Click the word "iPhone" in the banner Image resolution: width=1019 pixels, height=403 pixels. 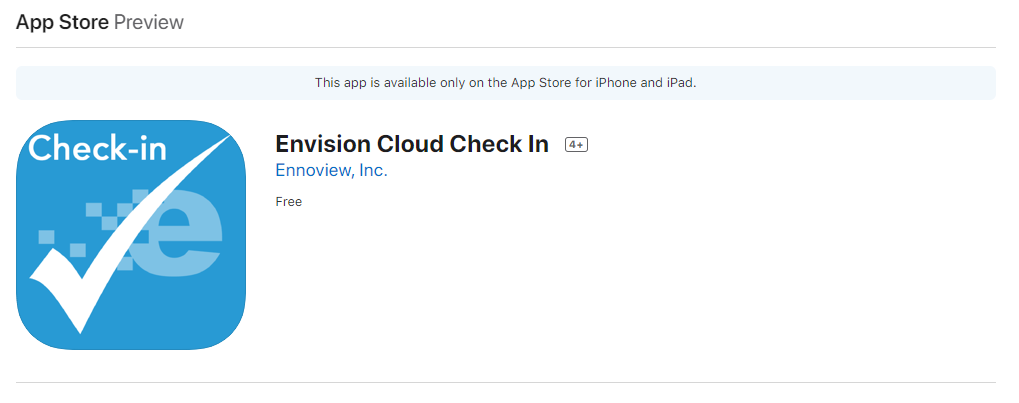point(615,83)
